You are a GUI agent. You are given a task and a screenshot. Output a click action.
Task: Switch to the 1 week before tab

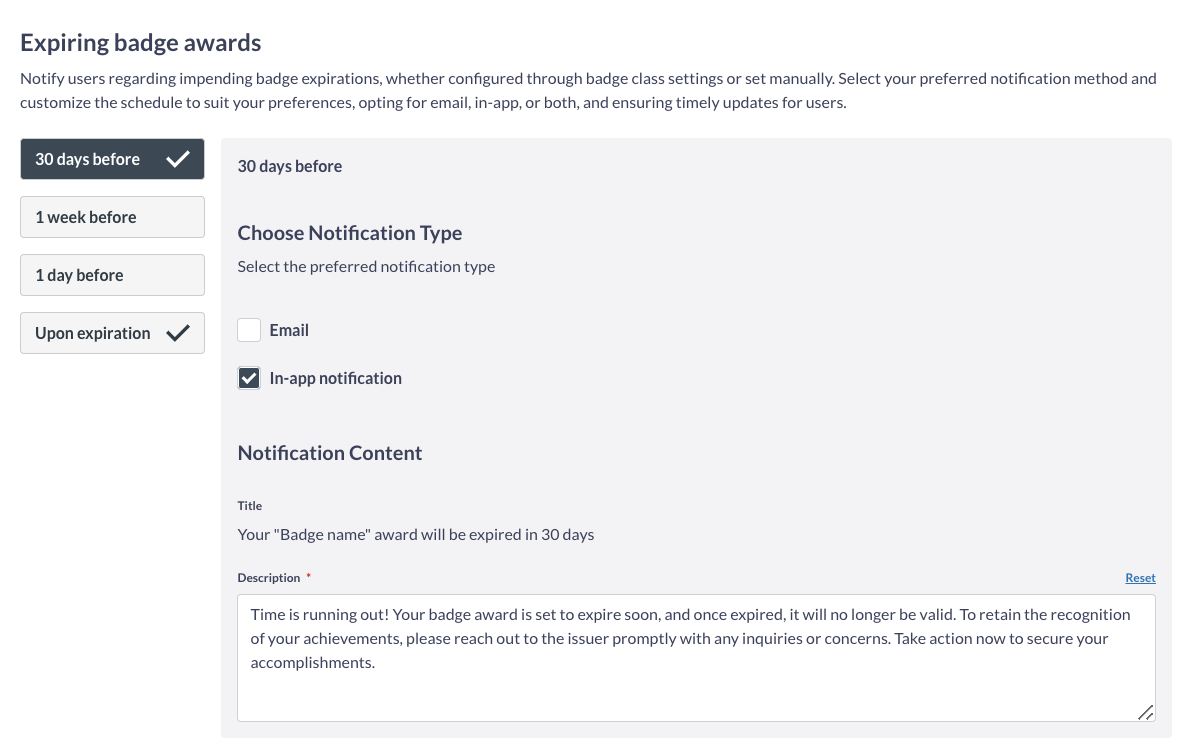coord(112,217)
